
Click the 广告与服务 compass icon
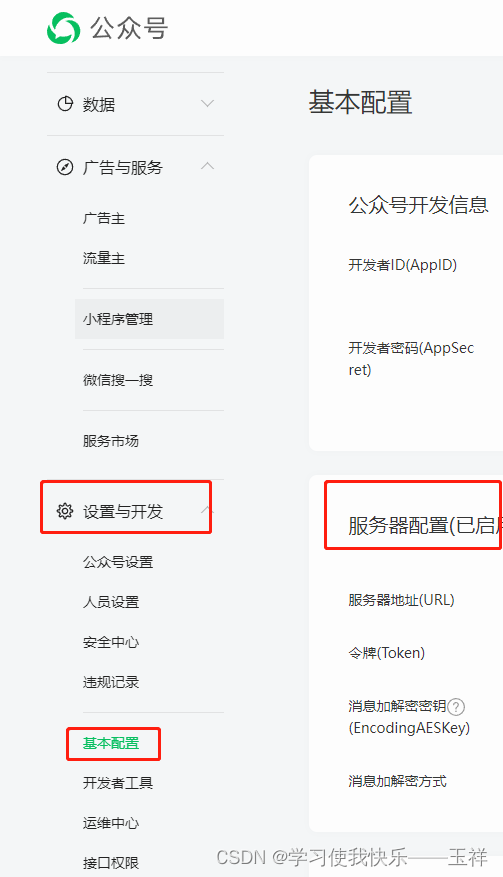tap(65, 167)
